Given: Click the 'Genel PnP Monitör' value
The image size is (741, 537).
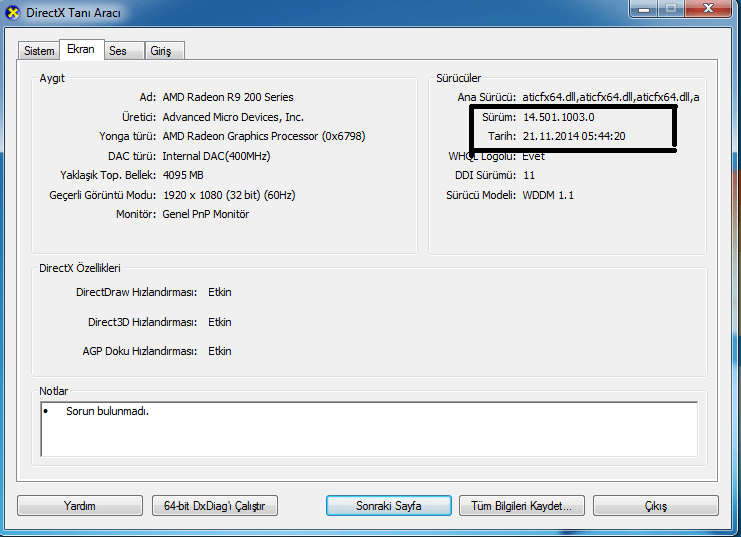Looking at the screenshot, I should point(206,214).
